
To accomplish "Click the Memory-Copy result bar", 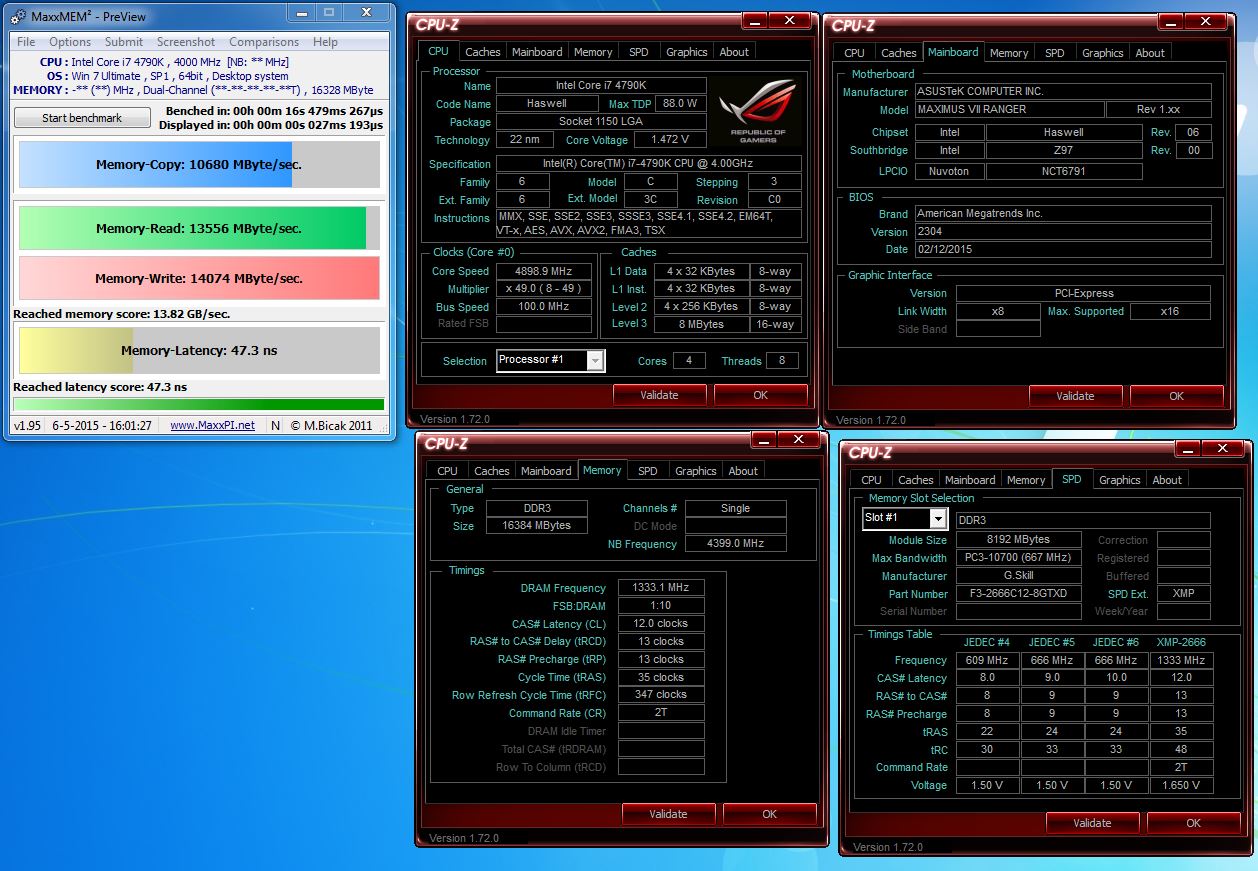I will tap(199, 165).
